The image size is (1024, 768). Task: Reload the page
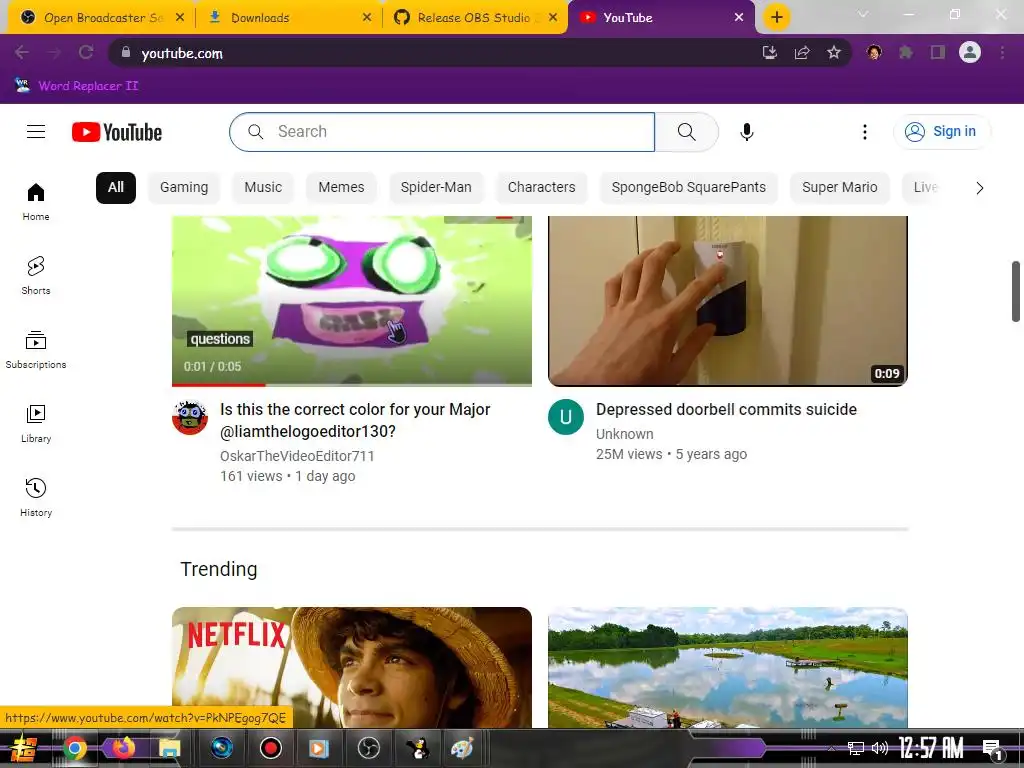tap(86, 52)
